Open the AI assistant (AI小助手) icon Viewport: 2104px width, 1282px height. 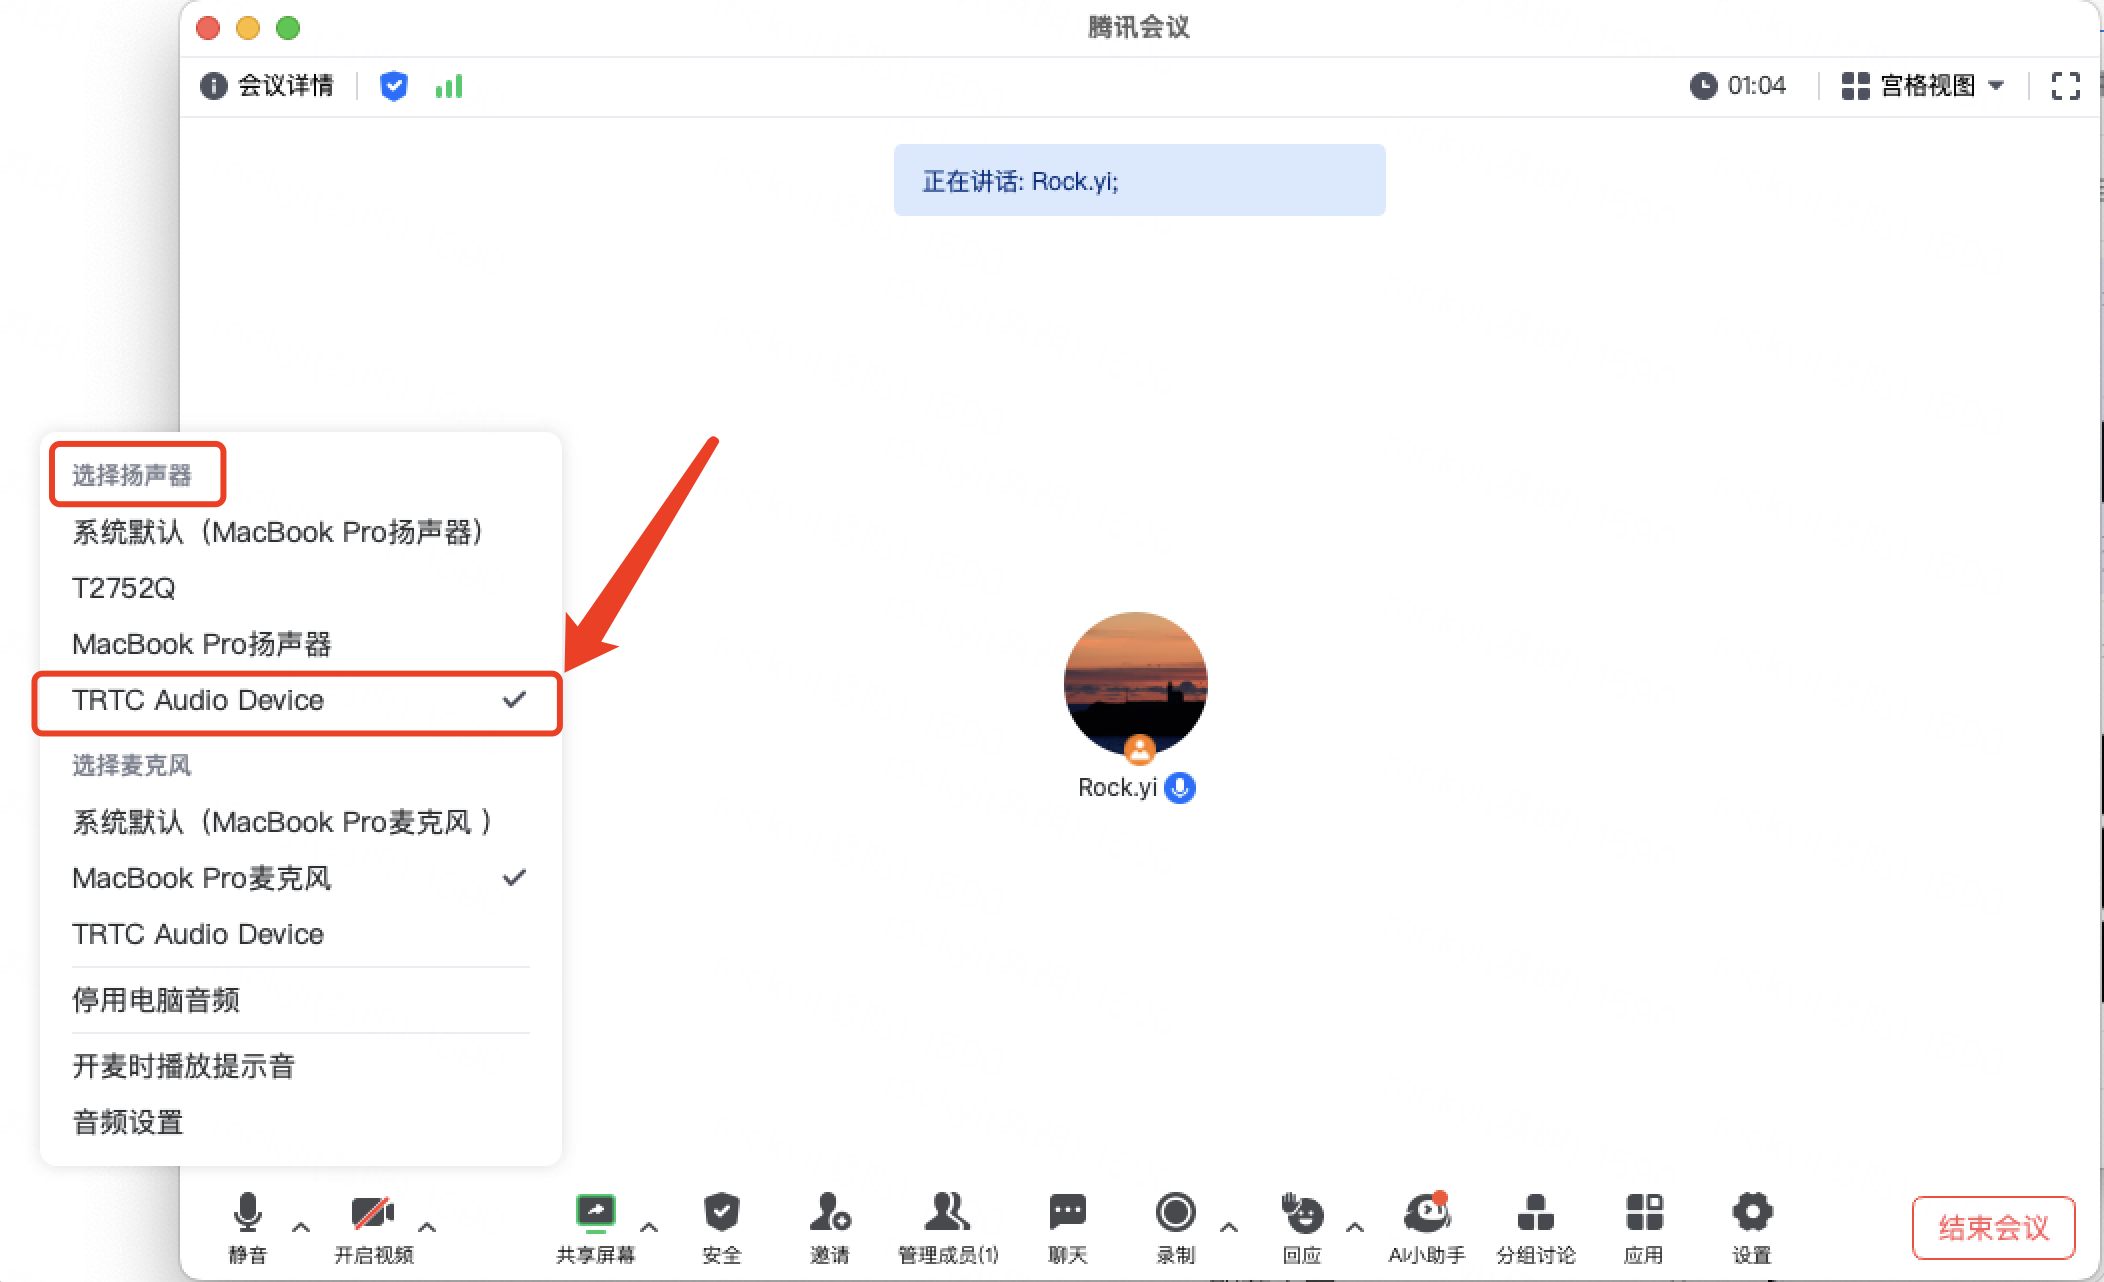click(1426, 1213)
